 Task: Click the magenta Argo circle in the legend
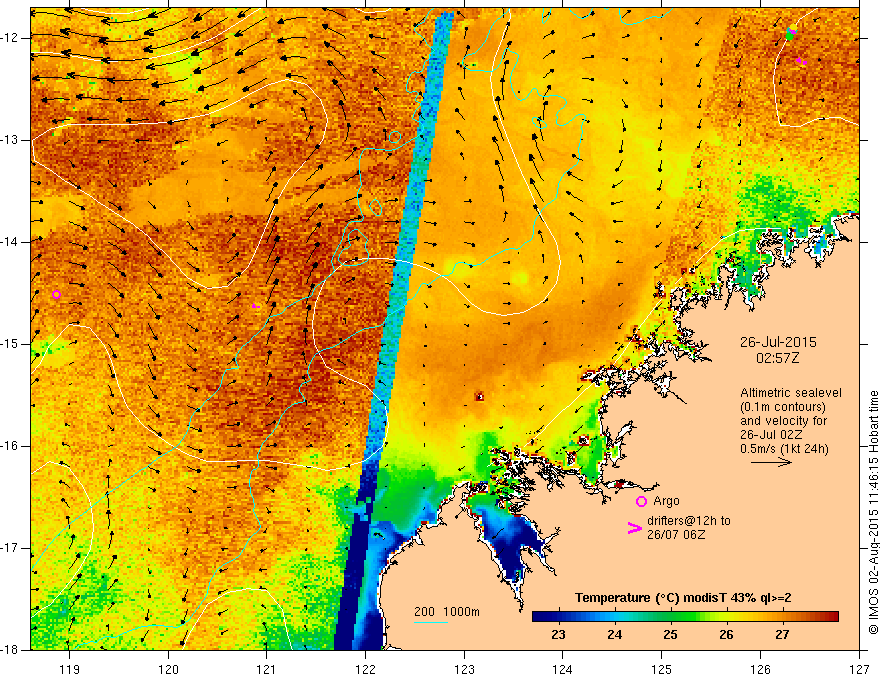[x=641, y=501]
